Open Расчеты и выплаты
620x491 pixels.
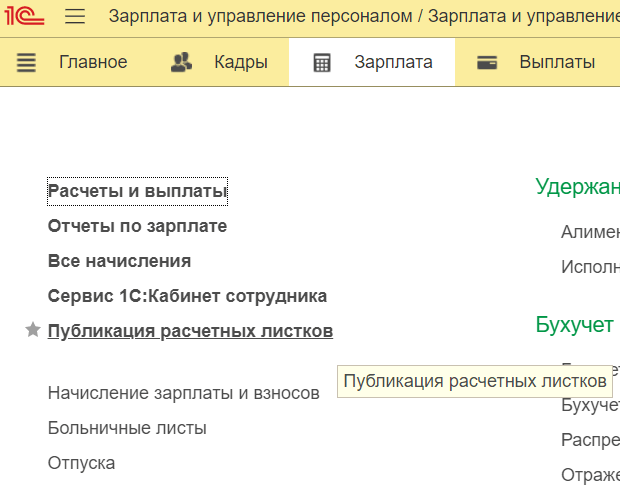tap(137, 190)
